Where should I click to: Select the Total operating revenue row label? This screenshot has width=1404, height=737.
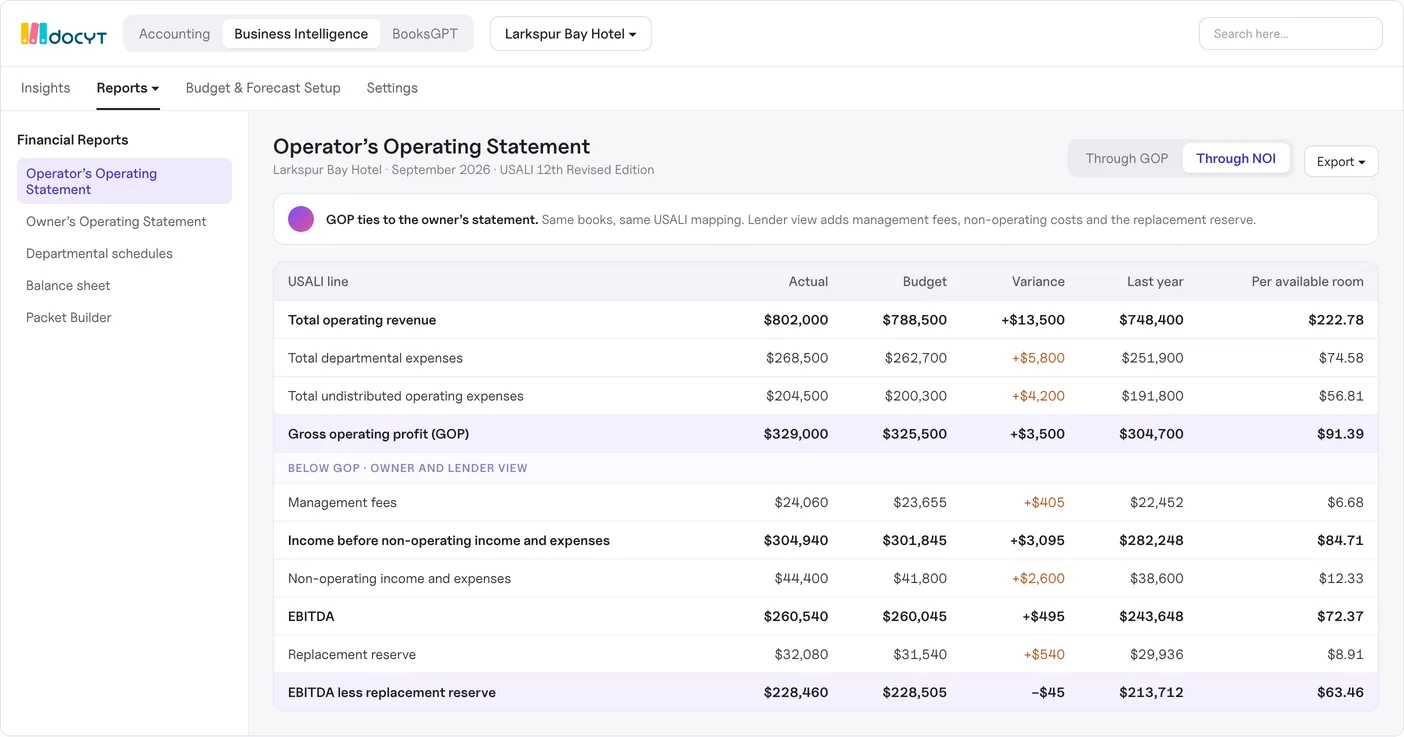click(x=362, y=320)
